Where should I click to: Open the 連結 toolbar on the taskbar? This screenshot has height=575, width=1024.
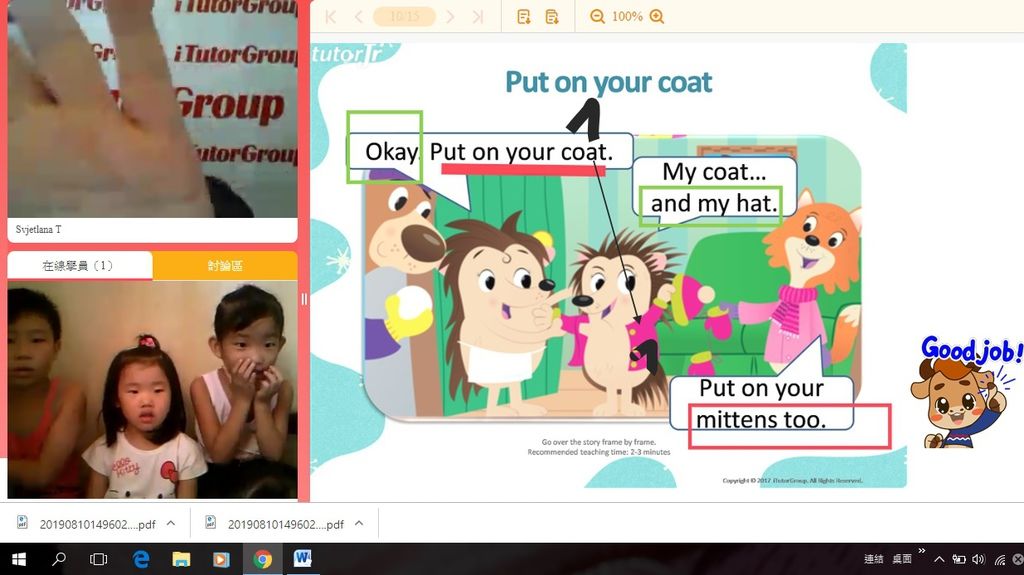(874, 559)
